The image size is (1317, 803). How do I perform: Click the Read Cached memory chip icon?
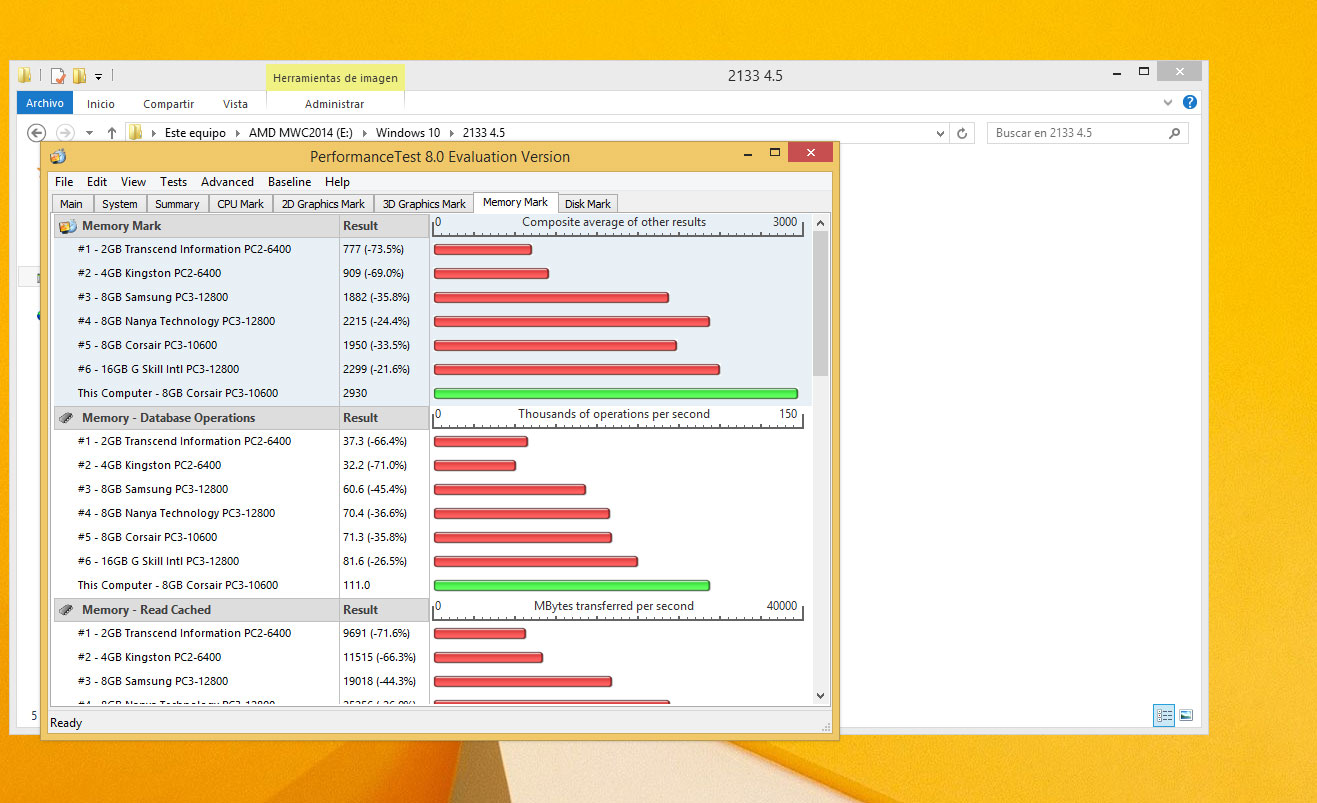pyautogui.click(x=67, y=610)
